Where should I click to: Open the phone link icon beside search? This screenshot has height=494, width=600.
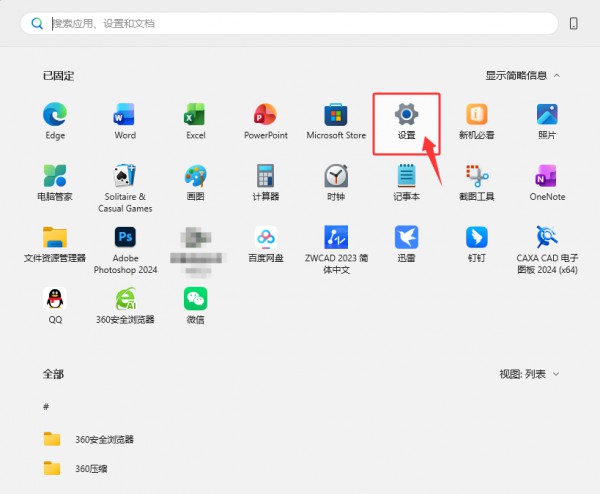[x=573, y=23]
